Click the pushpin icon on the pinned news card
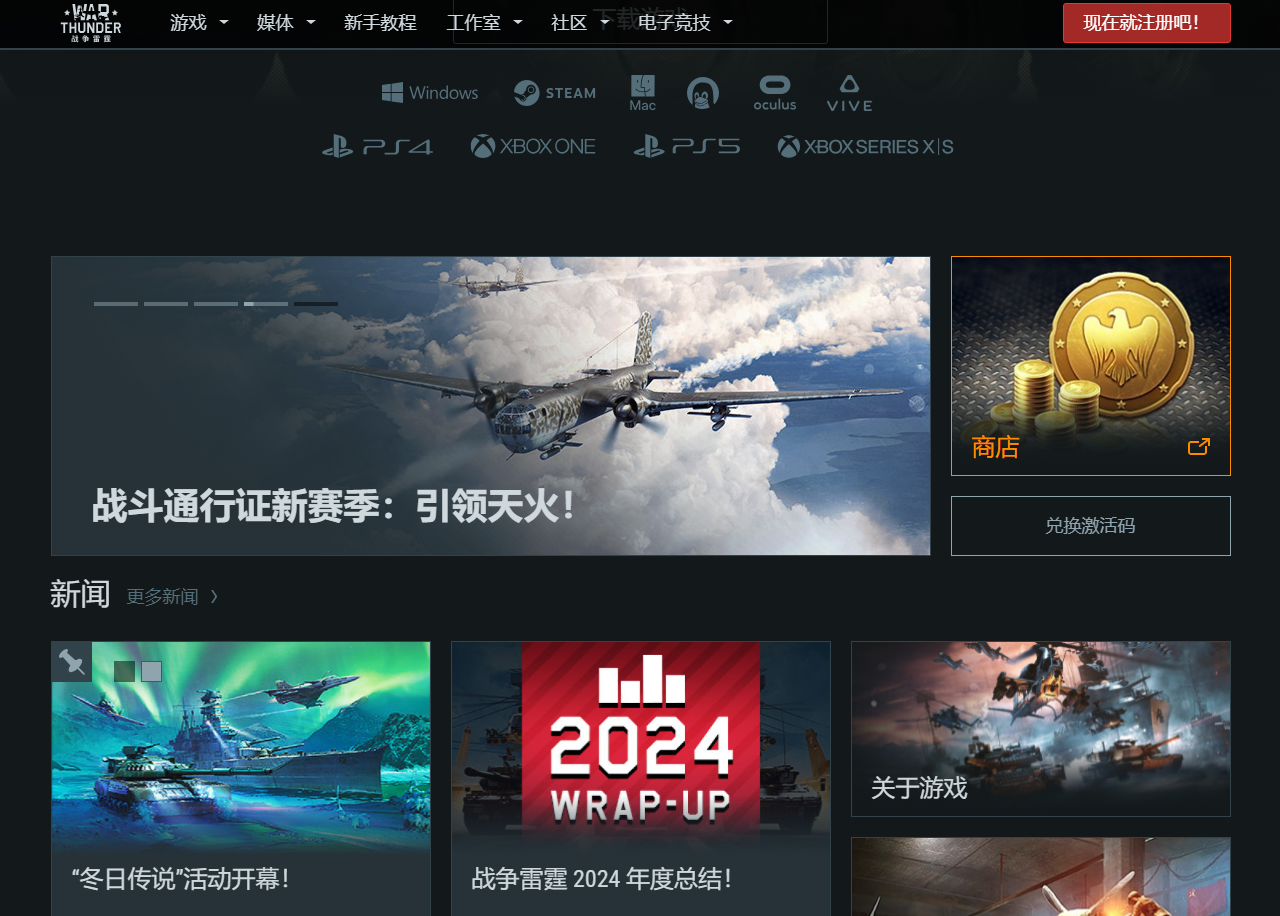The width and height of the screenshot is (1280, 916). click(x=71, y=662)
